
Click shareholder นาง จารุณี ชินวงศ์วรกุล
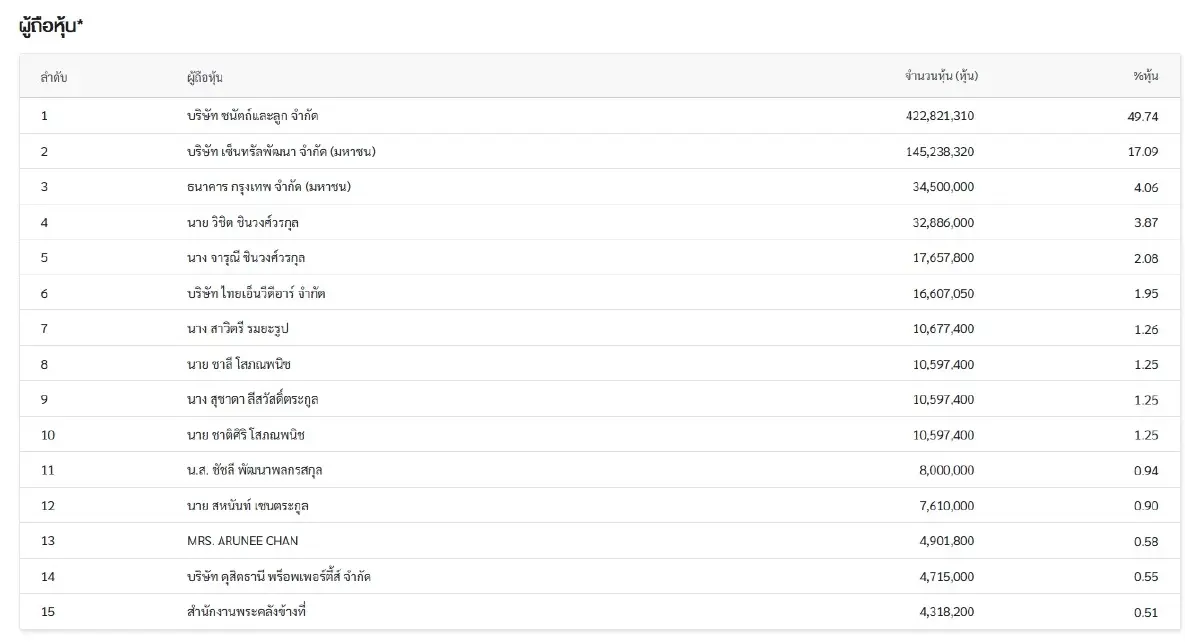click(245, 258)
